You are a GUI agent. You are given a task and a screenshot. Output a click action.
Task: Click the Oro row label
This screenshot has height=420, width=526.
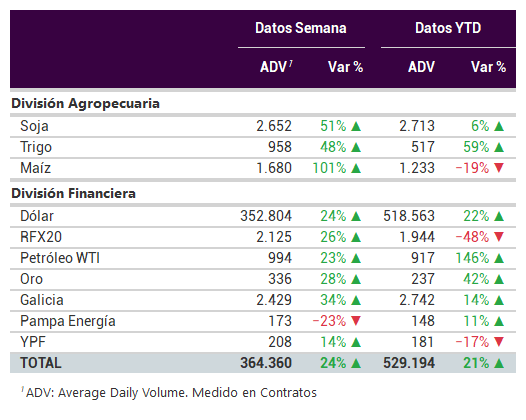coord(32,279)
